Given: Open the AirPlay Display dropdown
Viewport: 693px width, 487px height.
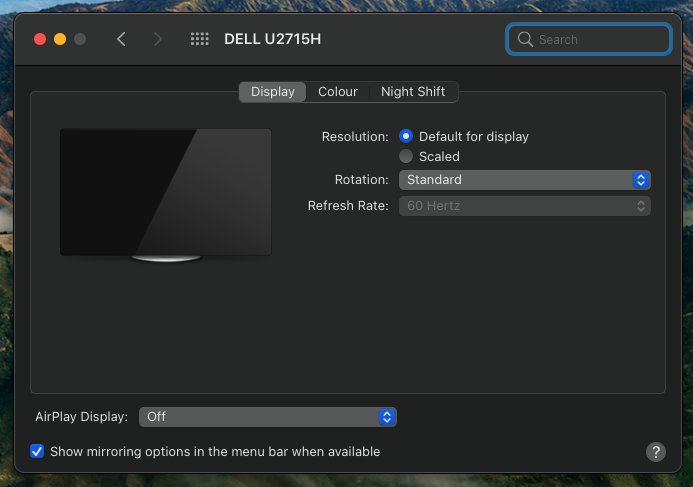Looking at the screenshot, I should point(267,417).
